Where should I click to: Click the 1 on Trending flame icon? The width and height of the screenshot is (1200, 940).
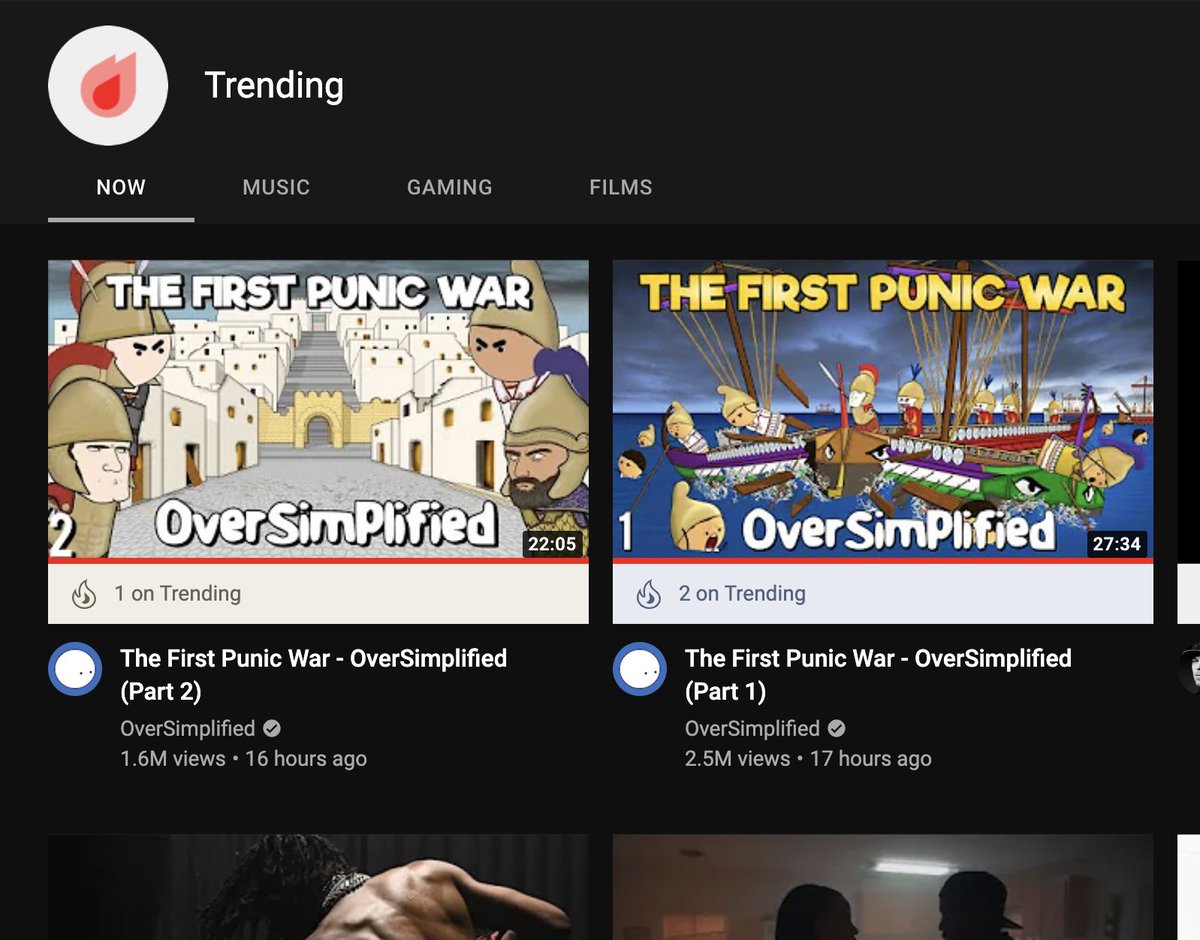coord(84,594)
